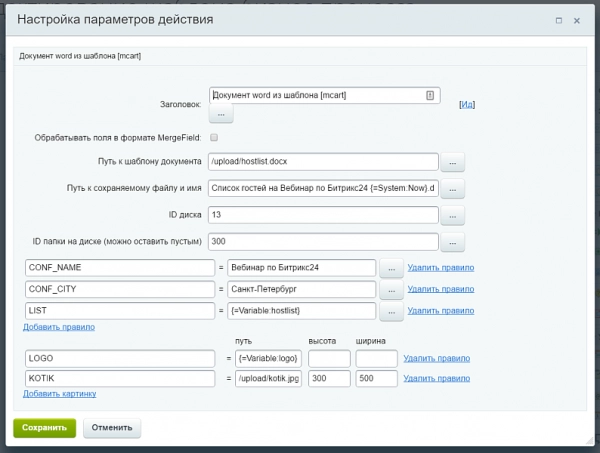
Task: Click the Добавить картинку link
Action: pos(60,394)
